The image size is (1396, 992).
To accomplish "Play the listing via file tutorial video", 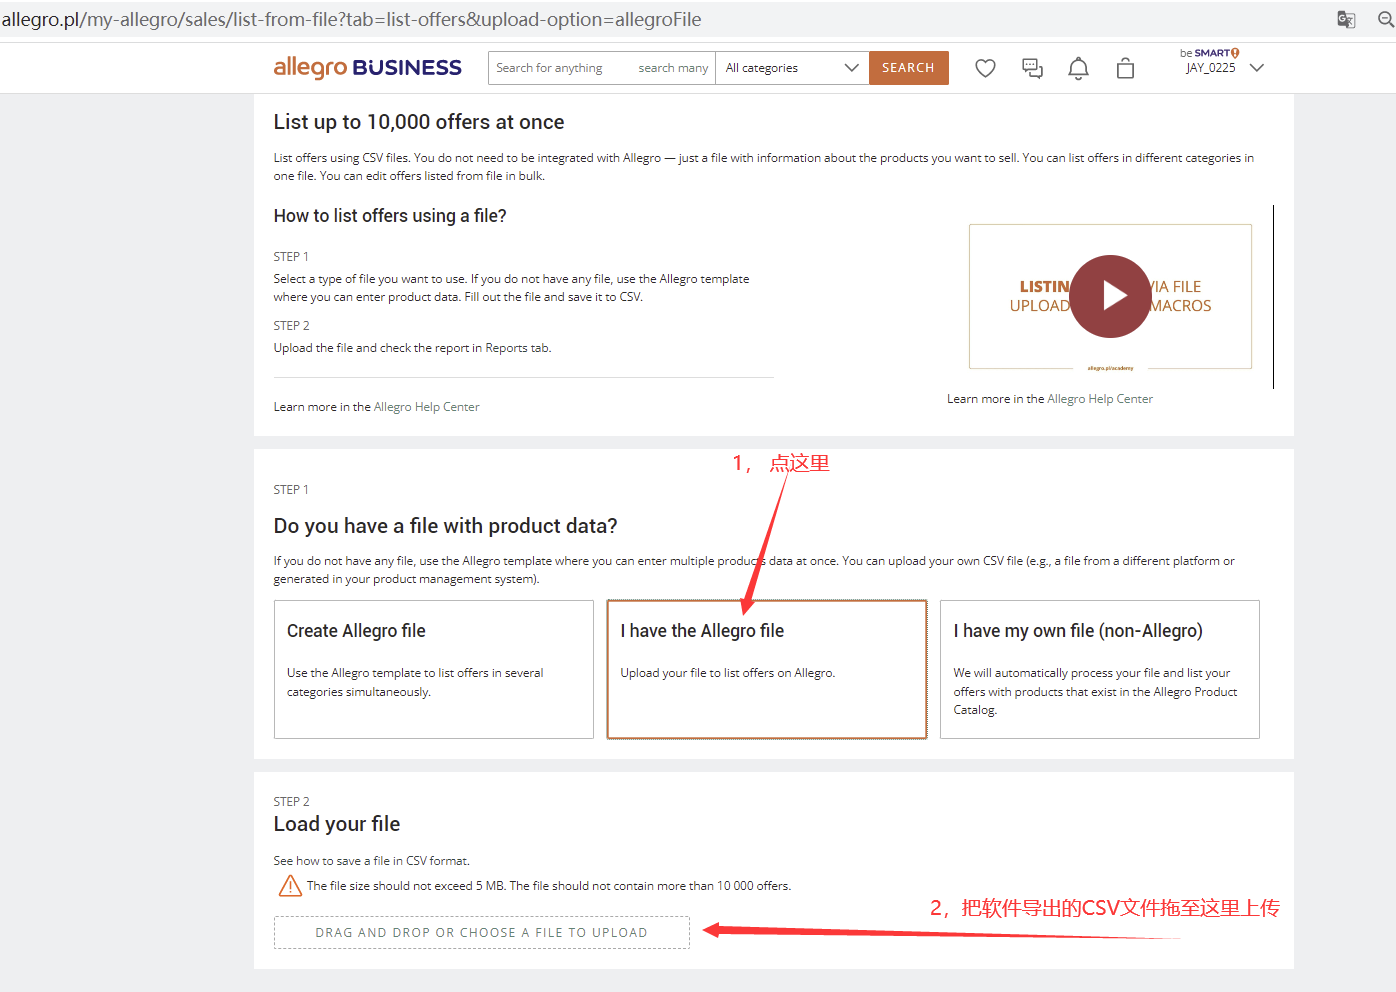I will (1110, 296).
